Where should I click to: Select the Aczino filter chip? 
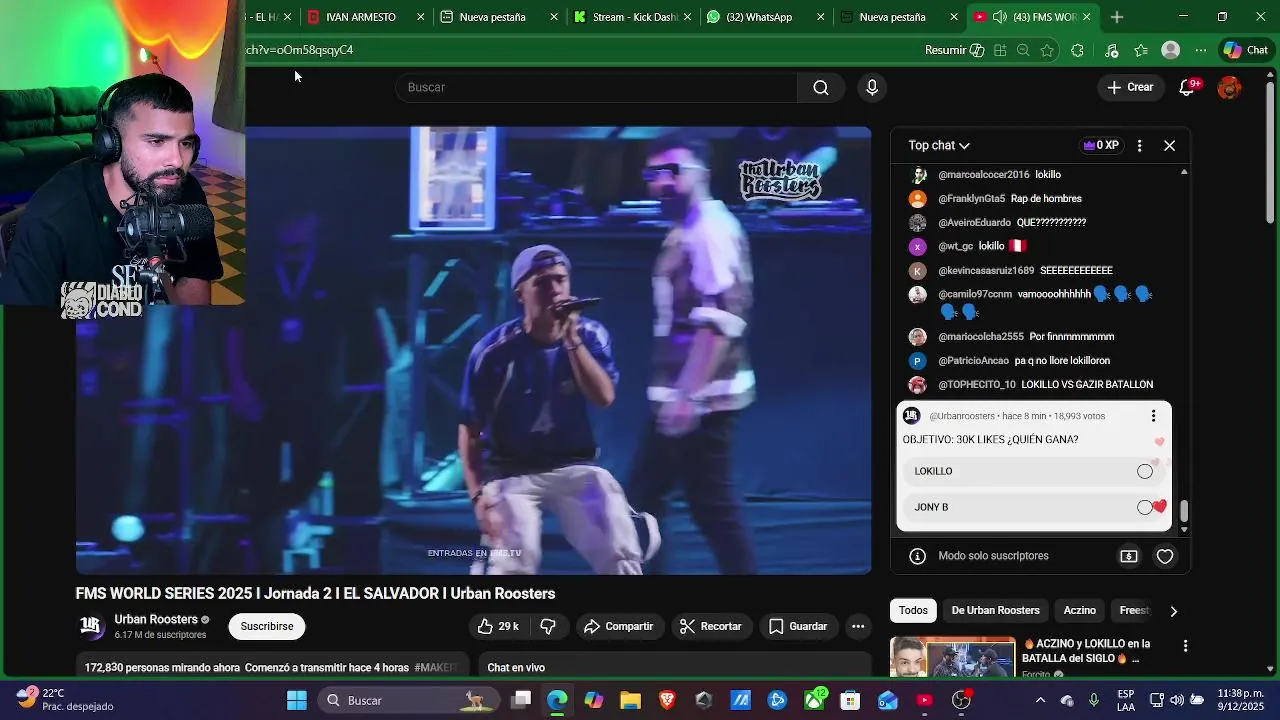tap(1080, 610)
